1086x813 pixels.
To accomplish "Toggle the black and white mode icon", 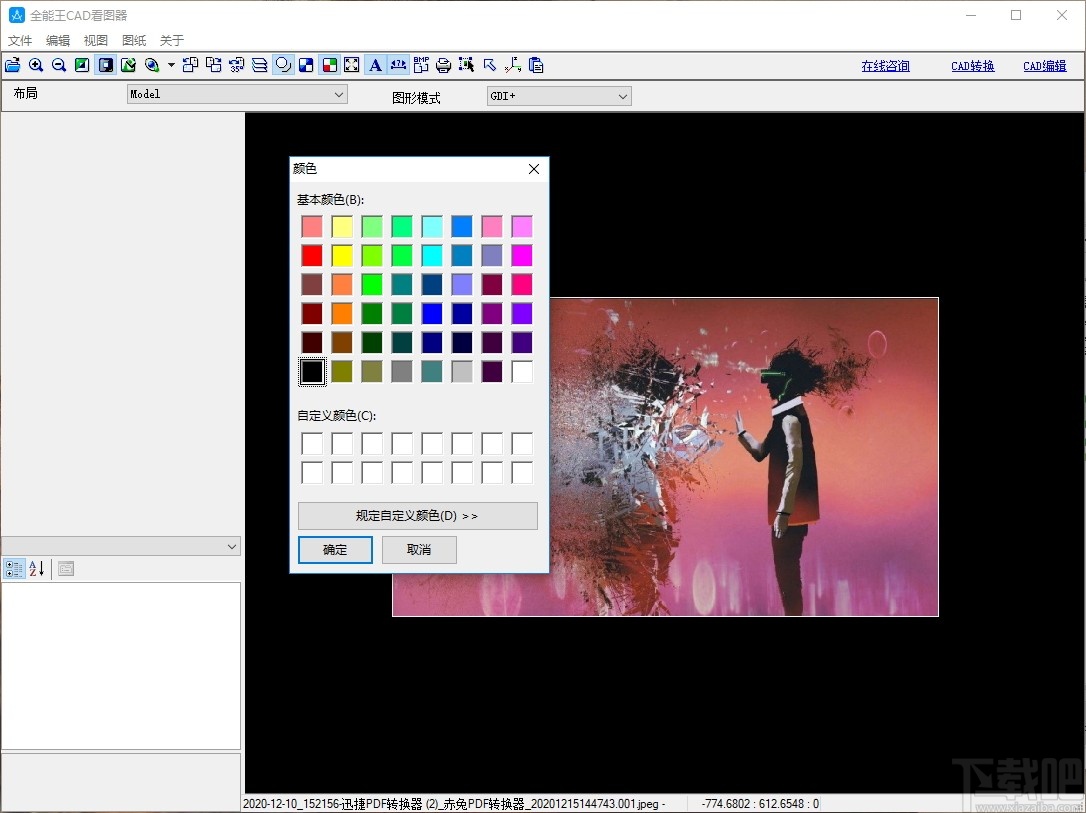I will (306, 65).
